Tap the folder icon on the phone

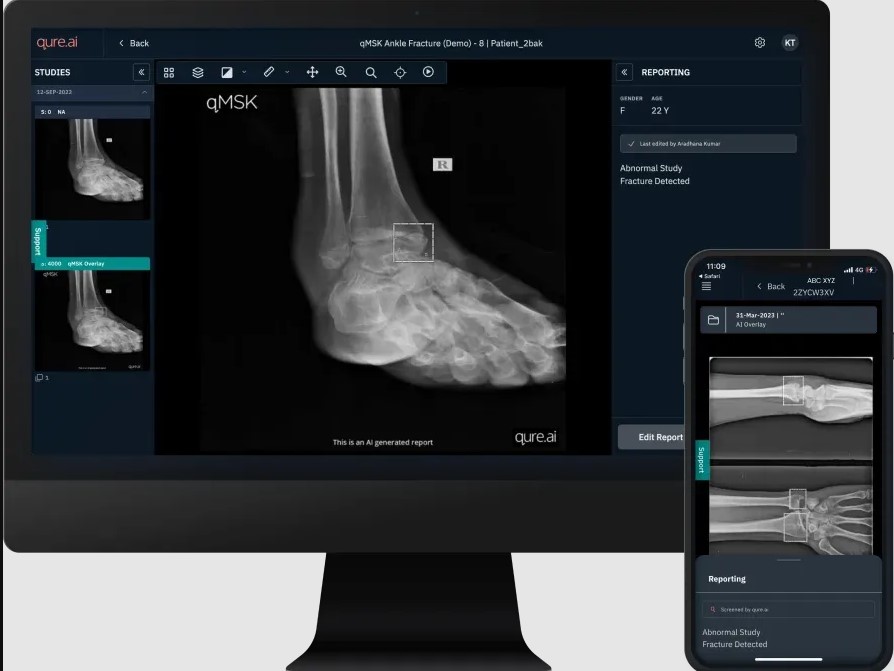click(x=713, y=320)
